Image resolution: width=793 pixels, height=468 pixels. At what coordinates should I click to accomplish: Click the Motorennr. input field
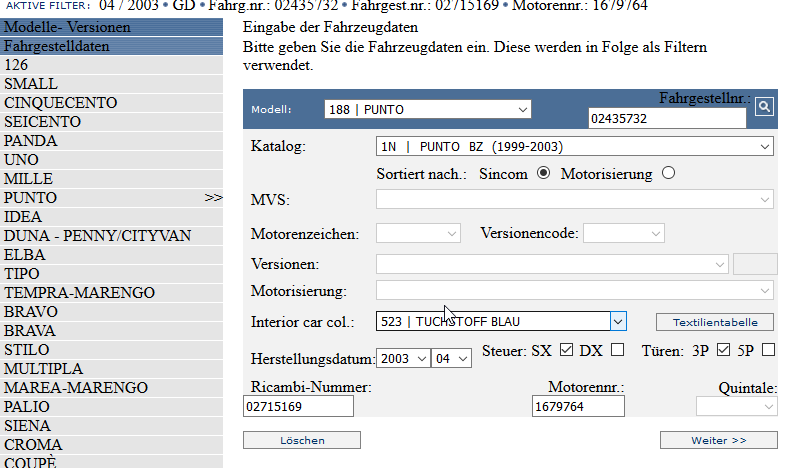pos(578,407)
